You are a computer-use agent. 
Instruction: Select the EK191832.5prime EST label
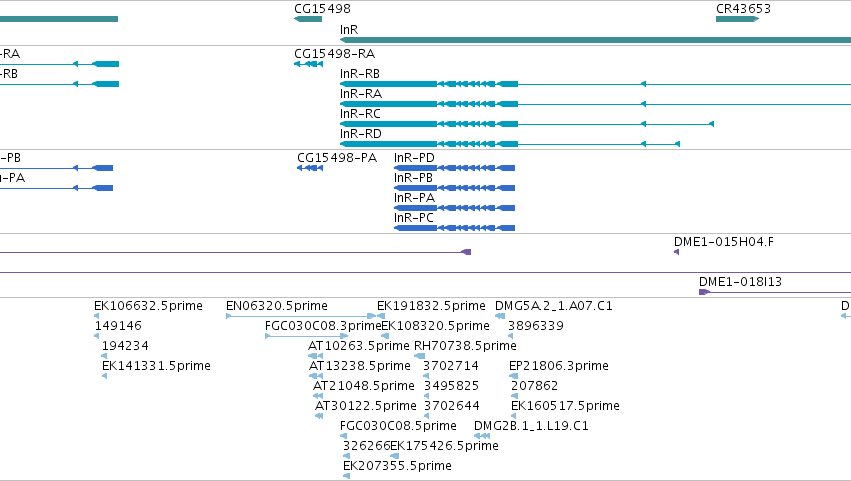tap(431, 306)
